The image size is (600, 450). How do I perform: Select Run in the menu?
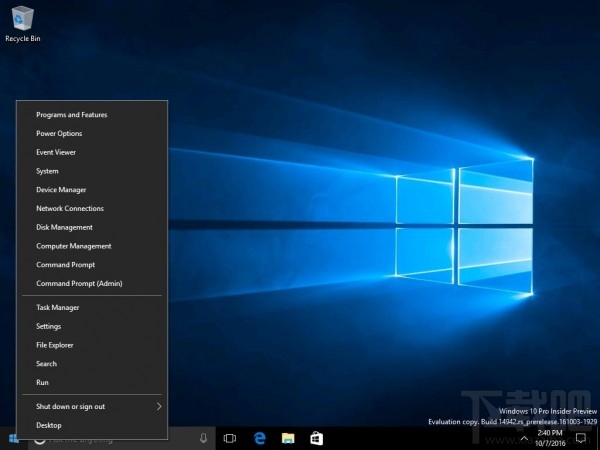point(92,383)
